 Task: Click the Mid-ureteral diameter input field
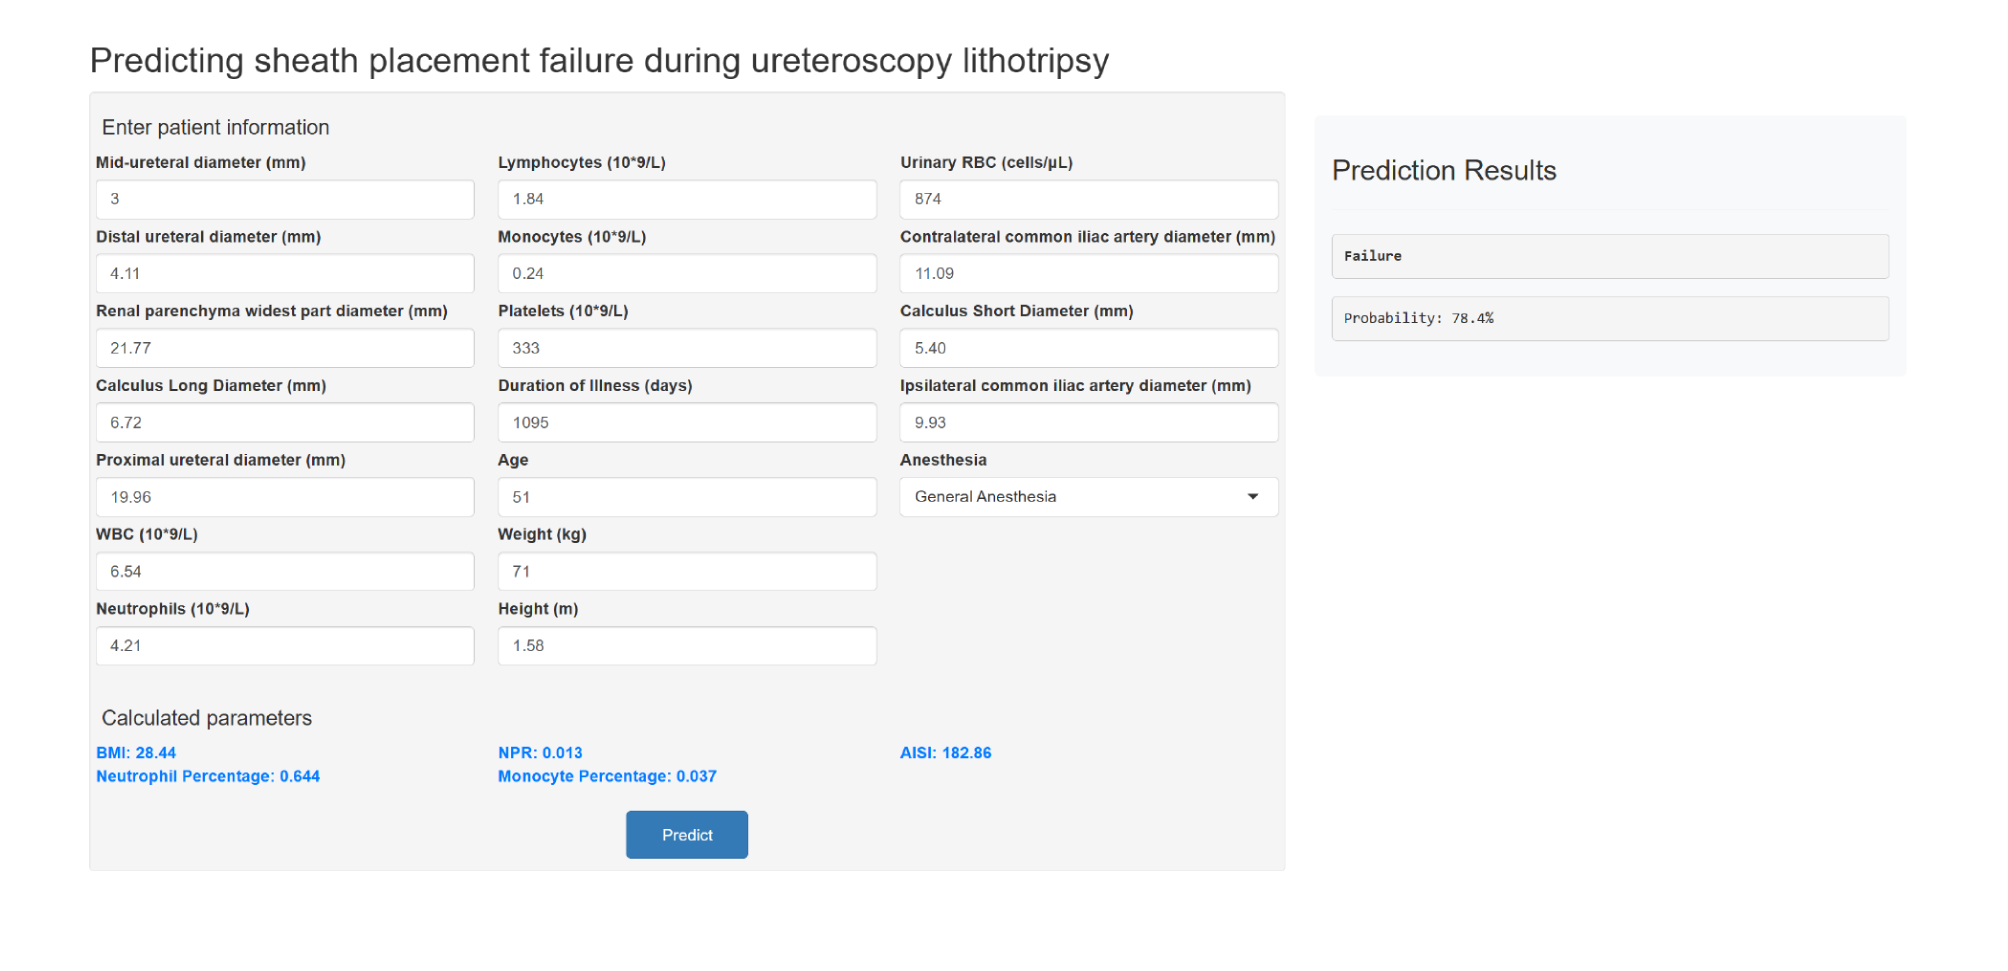point(285,199)
